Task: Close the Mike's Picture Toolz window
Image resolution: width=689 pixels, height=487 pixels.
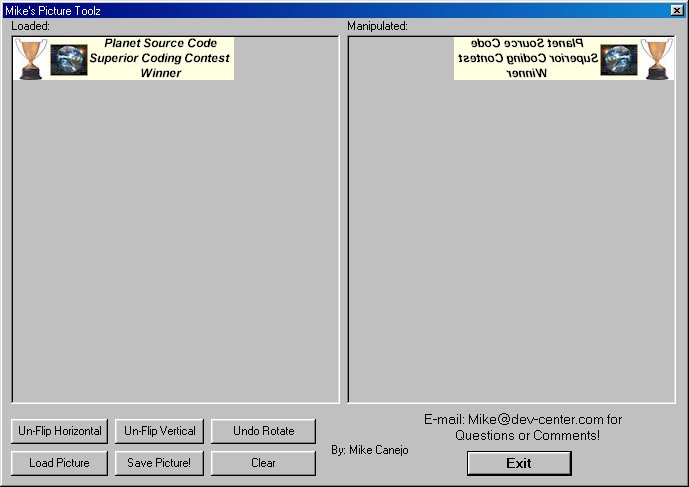Action: coord(676,10)
